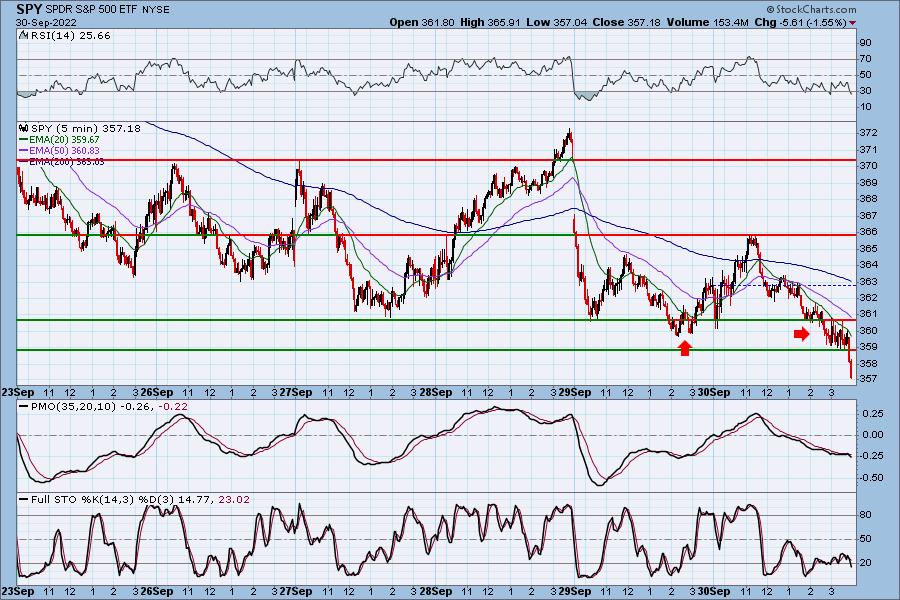Click the 370 price axis label

[x=869, y=165]
